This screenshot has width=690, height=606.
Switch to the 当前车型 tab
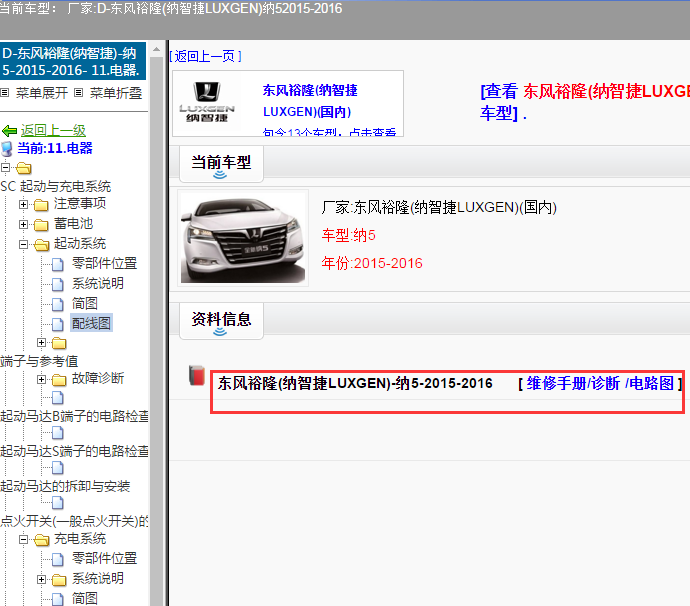pyautogui.click(x=221, y=163)
